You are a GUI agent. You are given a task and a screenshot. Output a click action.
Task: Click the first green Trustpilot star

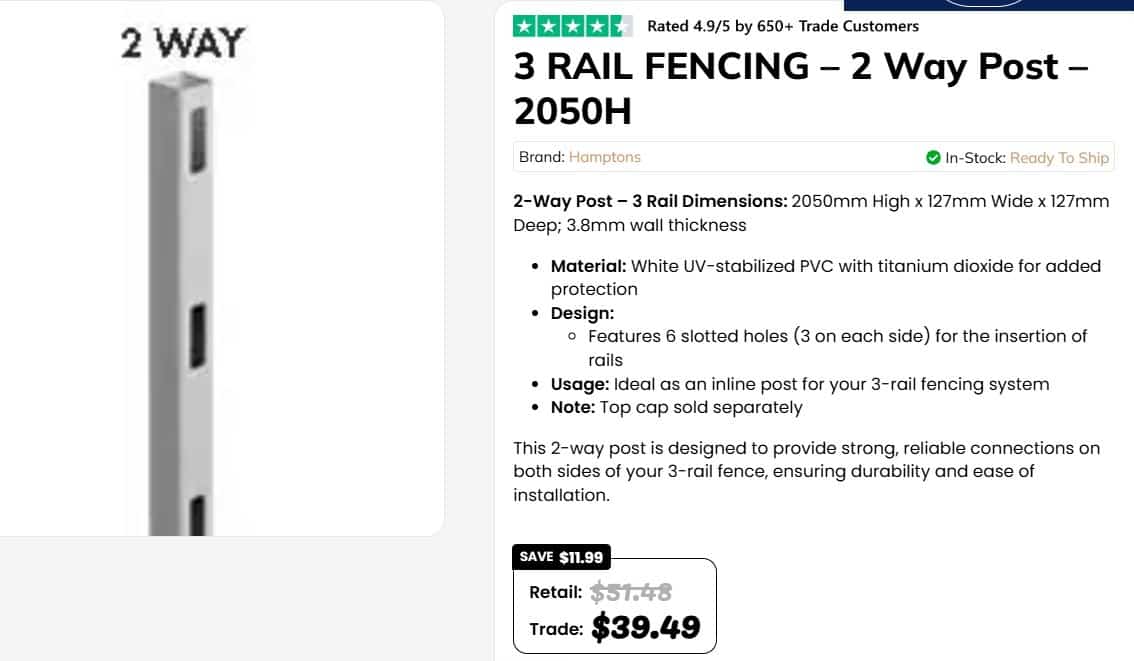coord(525,26)
